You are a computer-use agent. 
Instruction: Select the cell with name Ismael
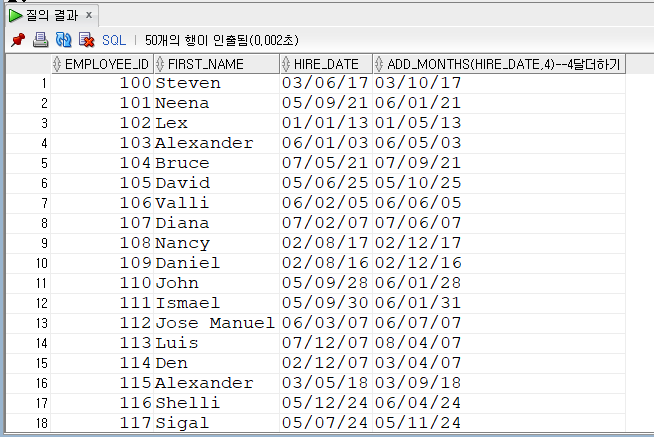coord(216,304)
